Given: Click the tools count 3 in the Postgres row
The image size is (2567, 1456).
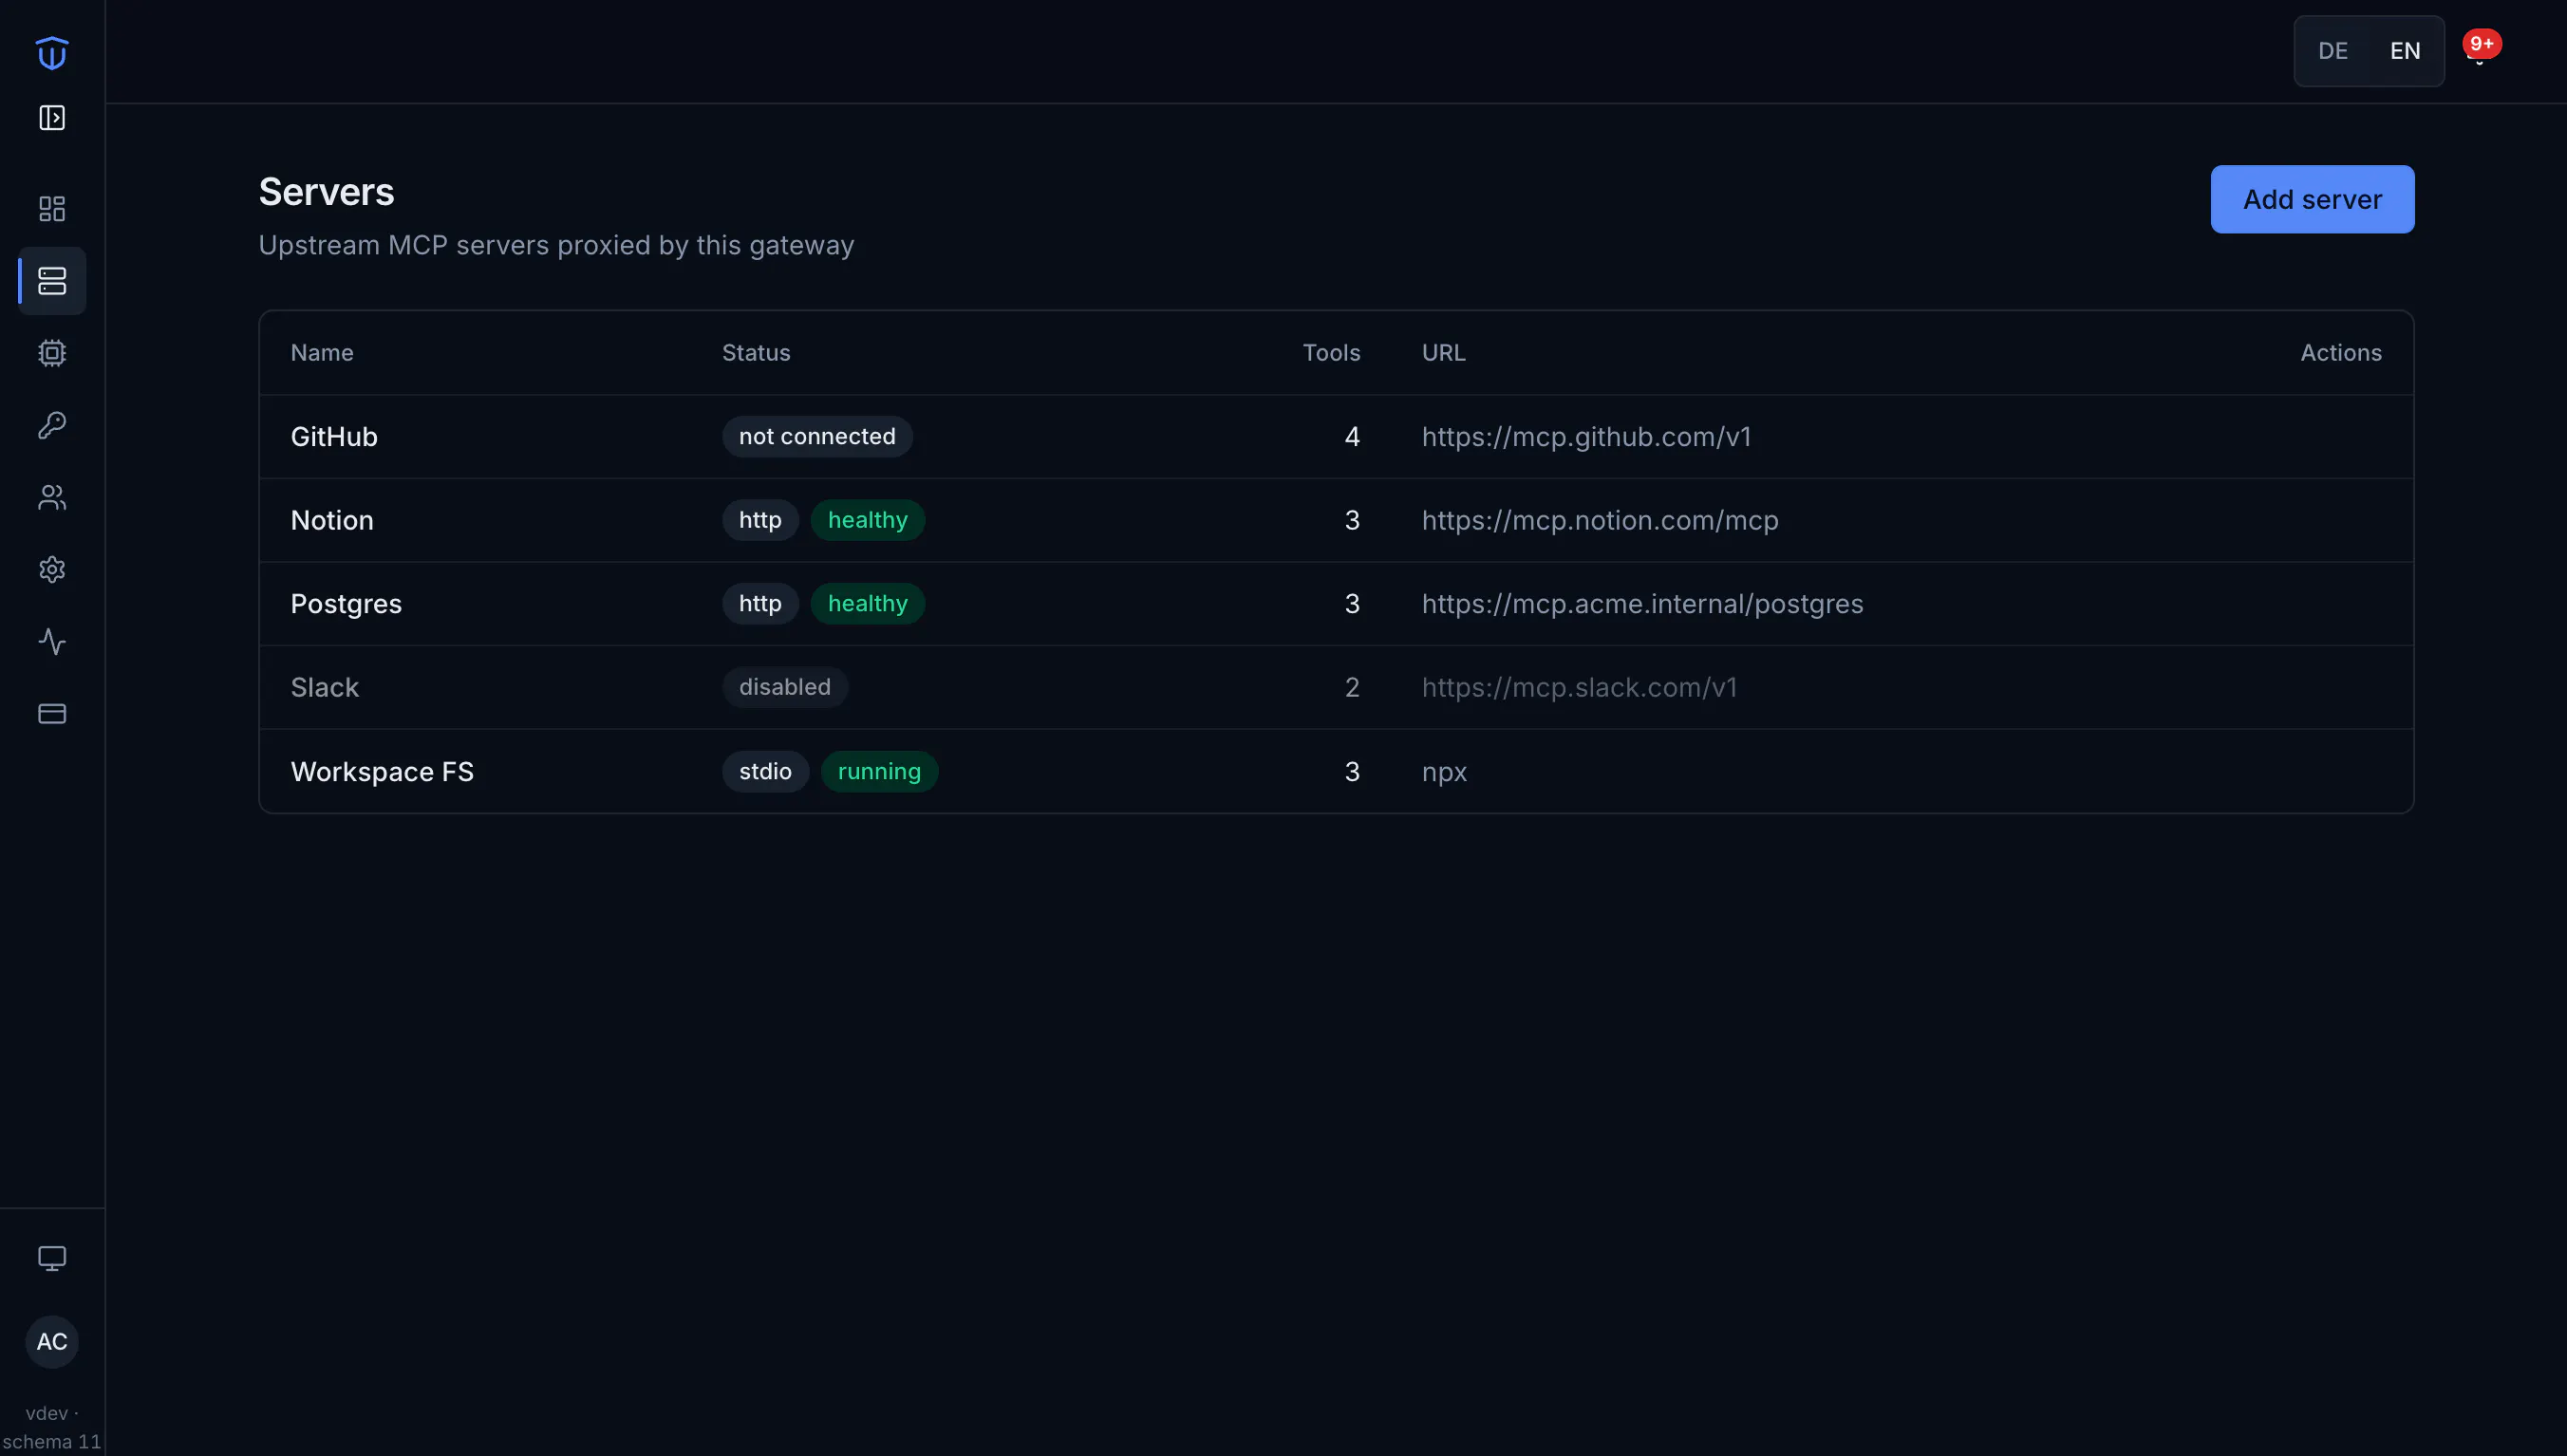Looking at the screenshot, I should 1352,604.
